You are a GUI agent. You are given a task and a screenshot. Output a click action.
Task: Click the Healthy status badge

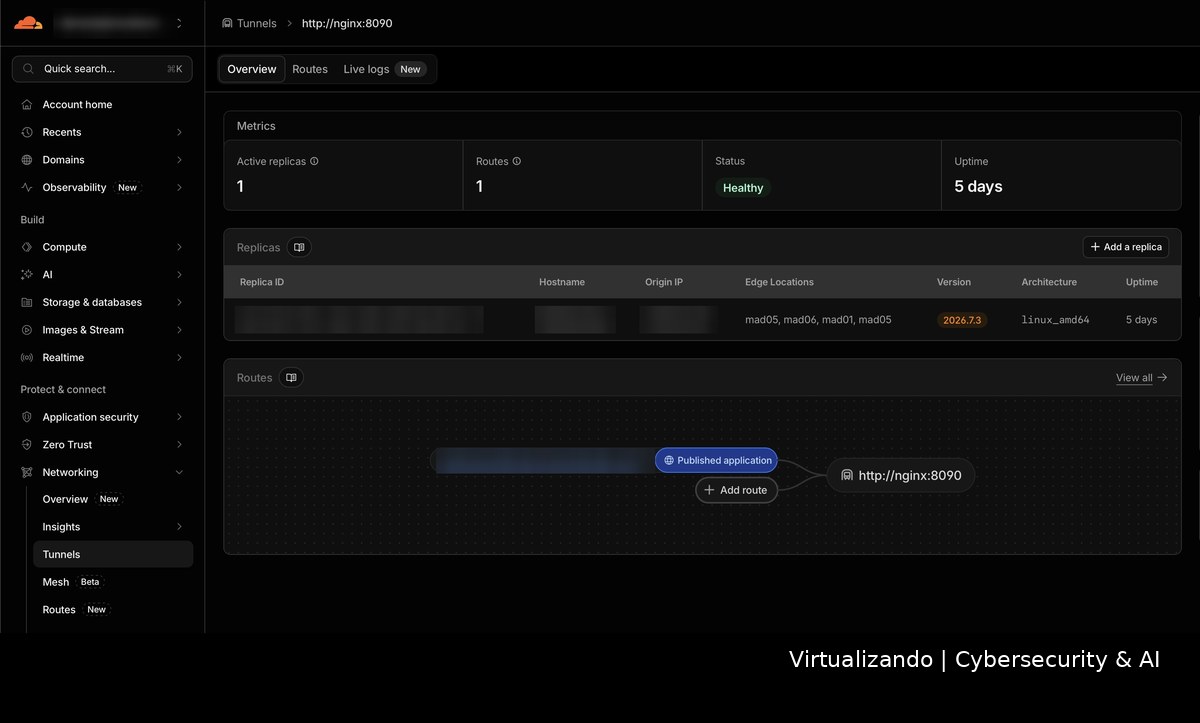coord(743,188)
